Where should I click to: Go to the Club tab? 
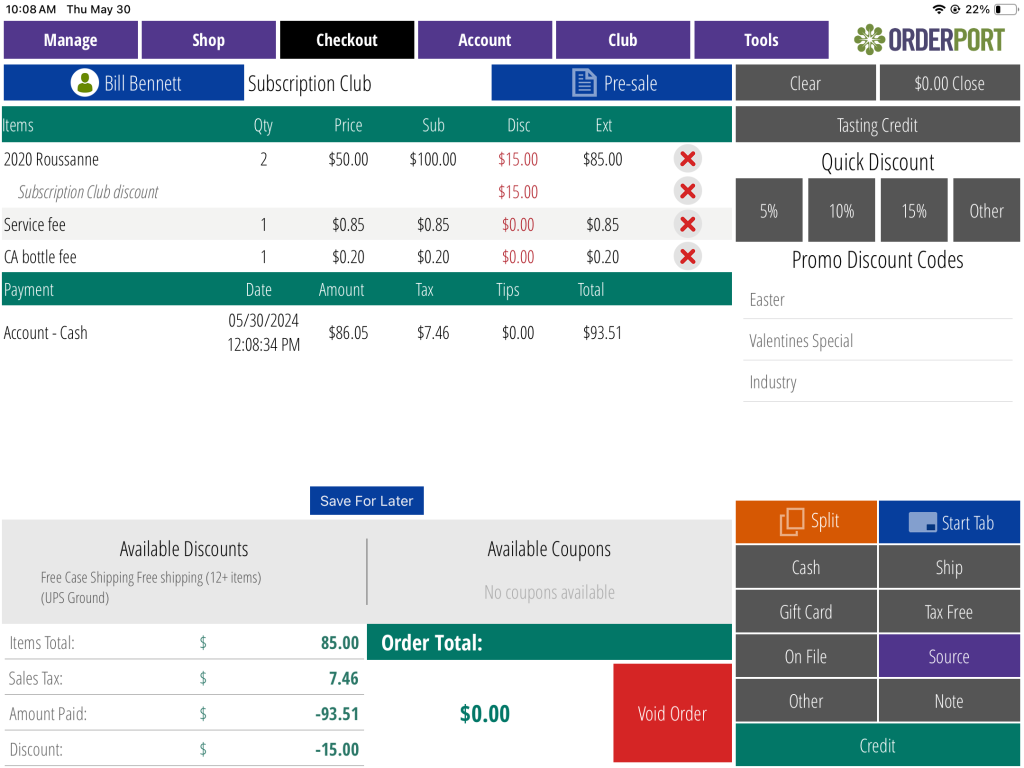622,40
